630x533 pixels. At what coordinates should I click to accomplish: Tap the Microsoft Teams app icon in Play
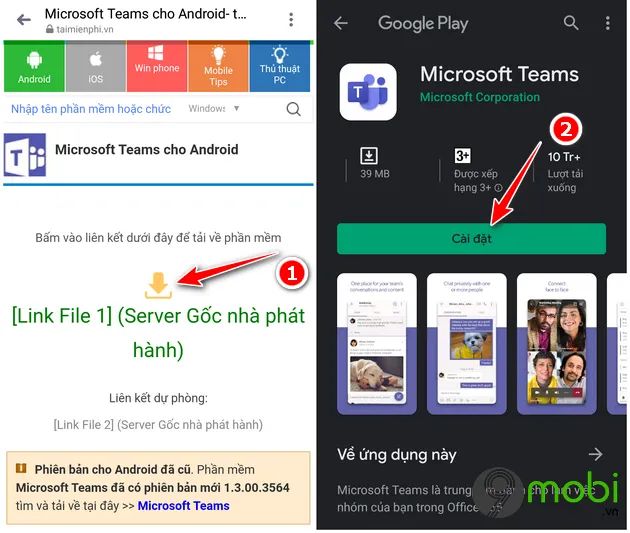coord(368,92)
